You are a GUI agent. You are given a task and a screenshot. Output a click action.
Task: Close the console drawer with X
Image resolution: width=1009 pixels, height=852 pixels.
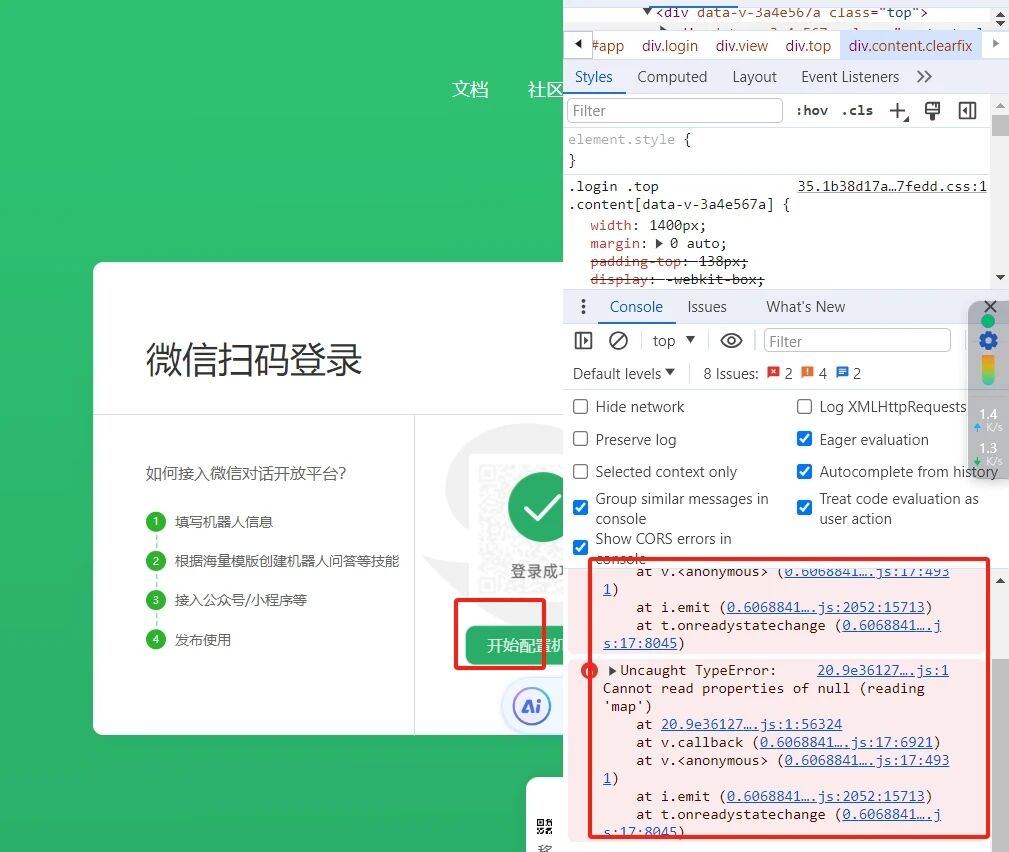tap(990, 306)
